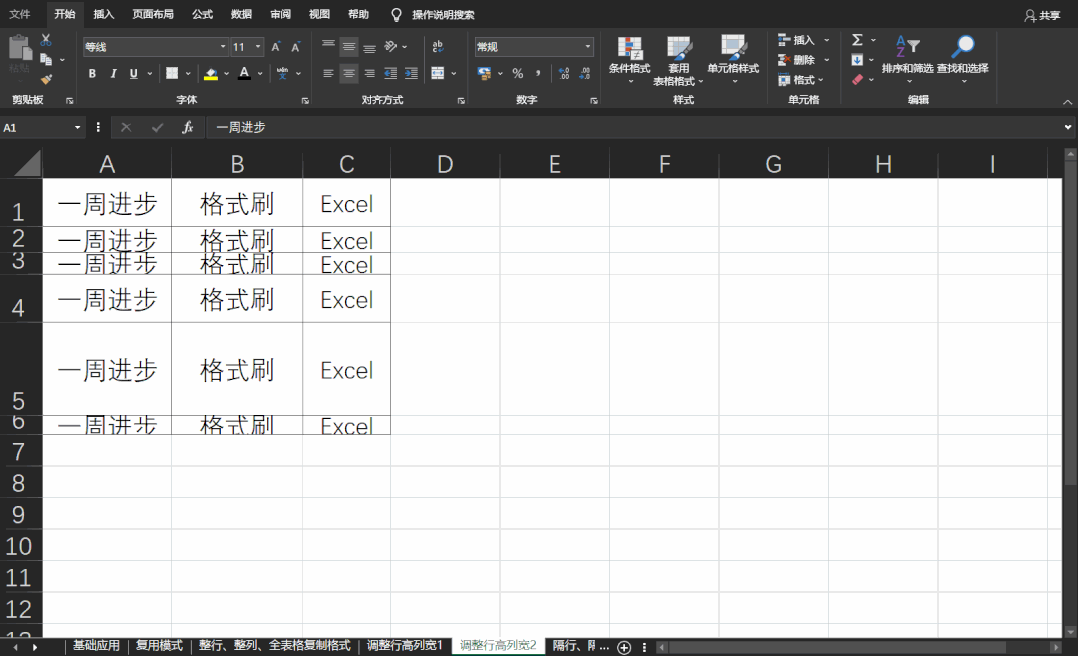Click the percent style % icon
Image resolution: width=1078 pixels, height=656 pixels.
coord(518,73)
